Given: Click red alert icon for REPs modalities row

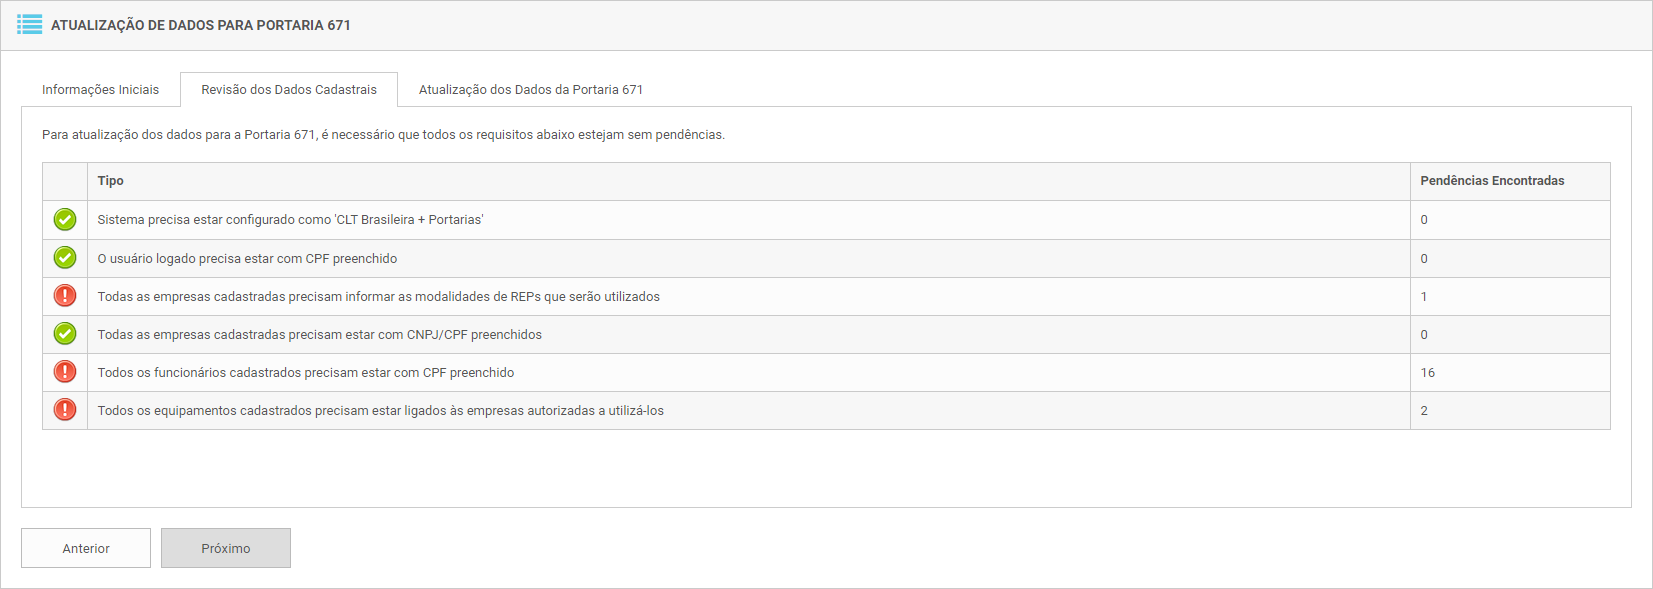Looking at the screenshot, I should click(65, 296).
